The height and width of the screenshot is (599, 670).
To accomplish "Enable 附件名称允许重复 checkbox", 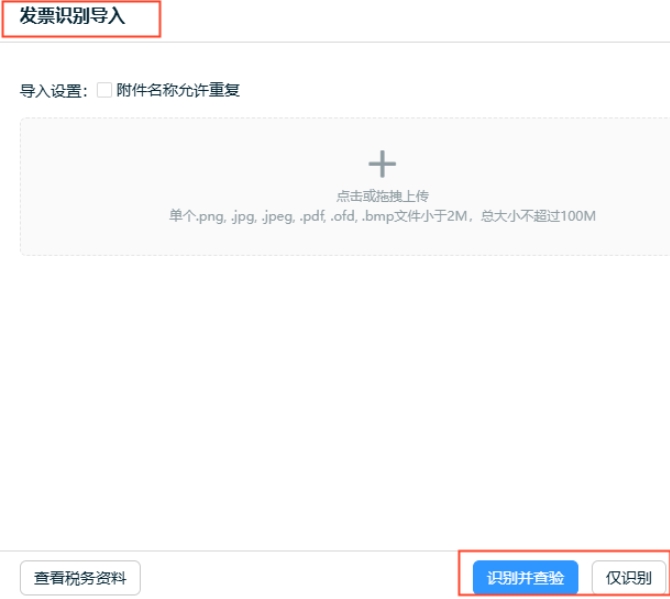I will coord(104,90).
